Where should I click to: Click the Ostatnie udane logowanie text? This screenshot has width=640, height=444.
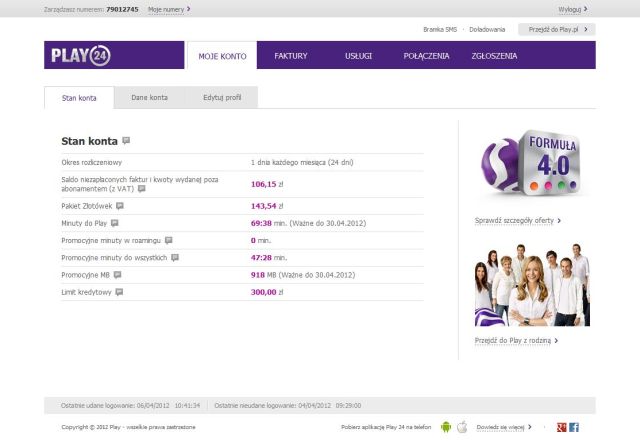tap(131, 405)
